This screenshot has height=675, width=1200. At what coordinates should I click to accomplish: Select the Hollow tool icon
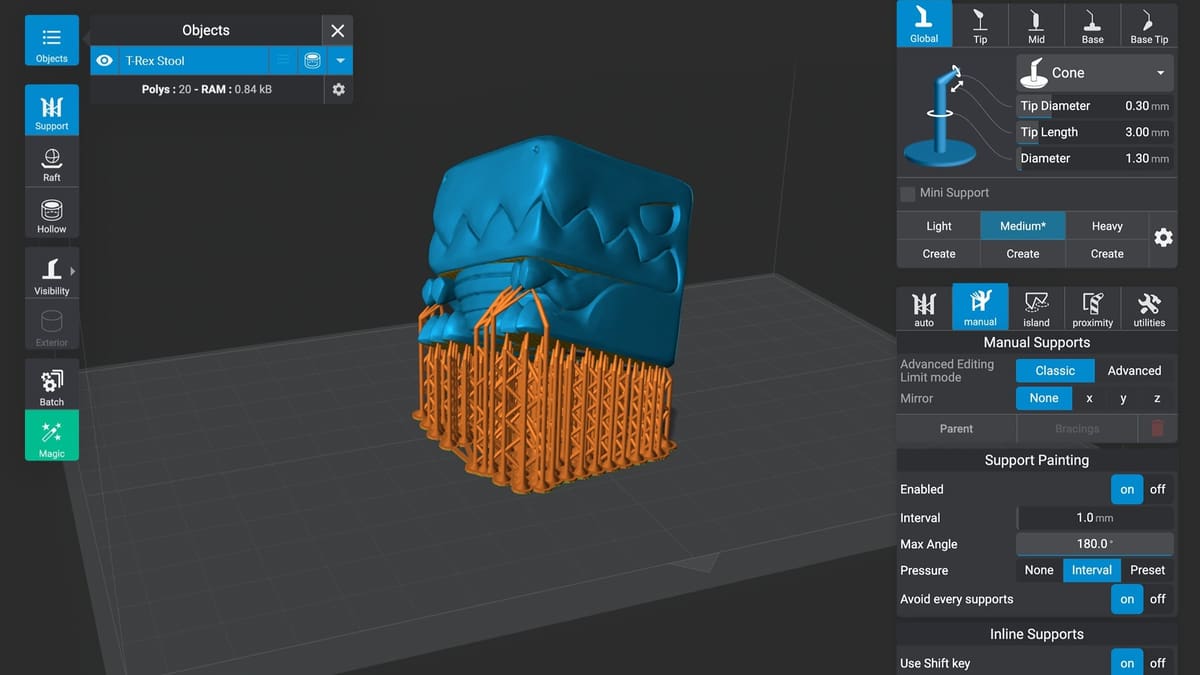click(x=51, y=216)
